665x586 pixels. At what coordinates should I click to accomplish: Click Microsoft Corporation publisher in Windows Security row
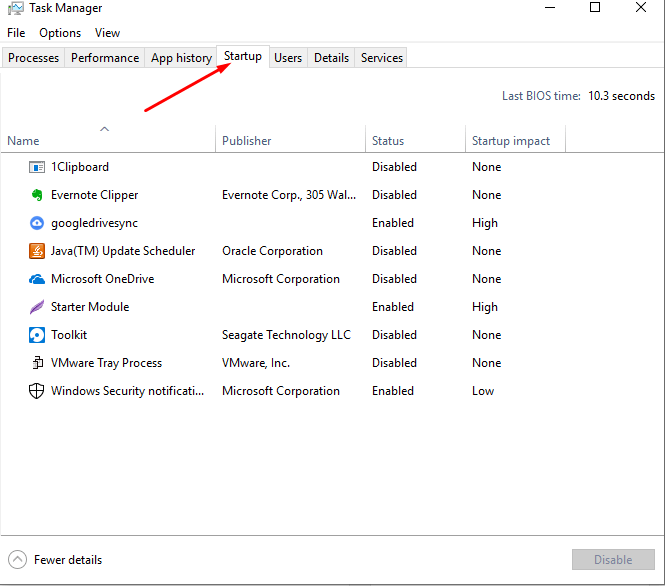(281, 391)
